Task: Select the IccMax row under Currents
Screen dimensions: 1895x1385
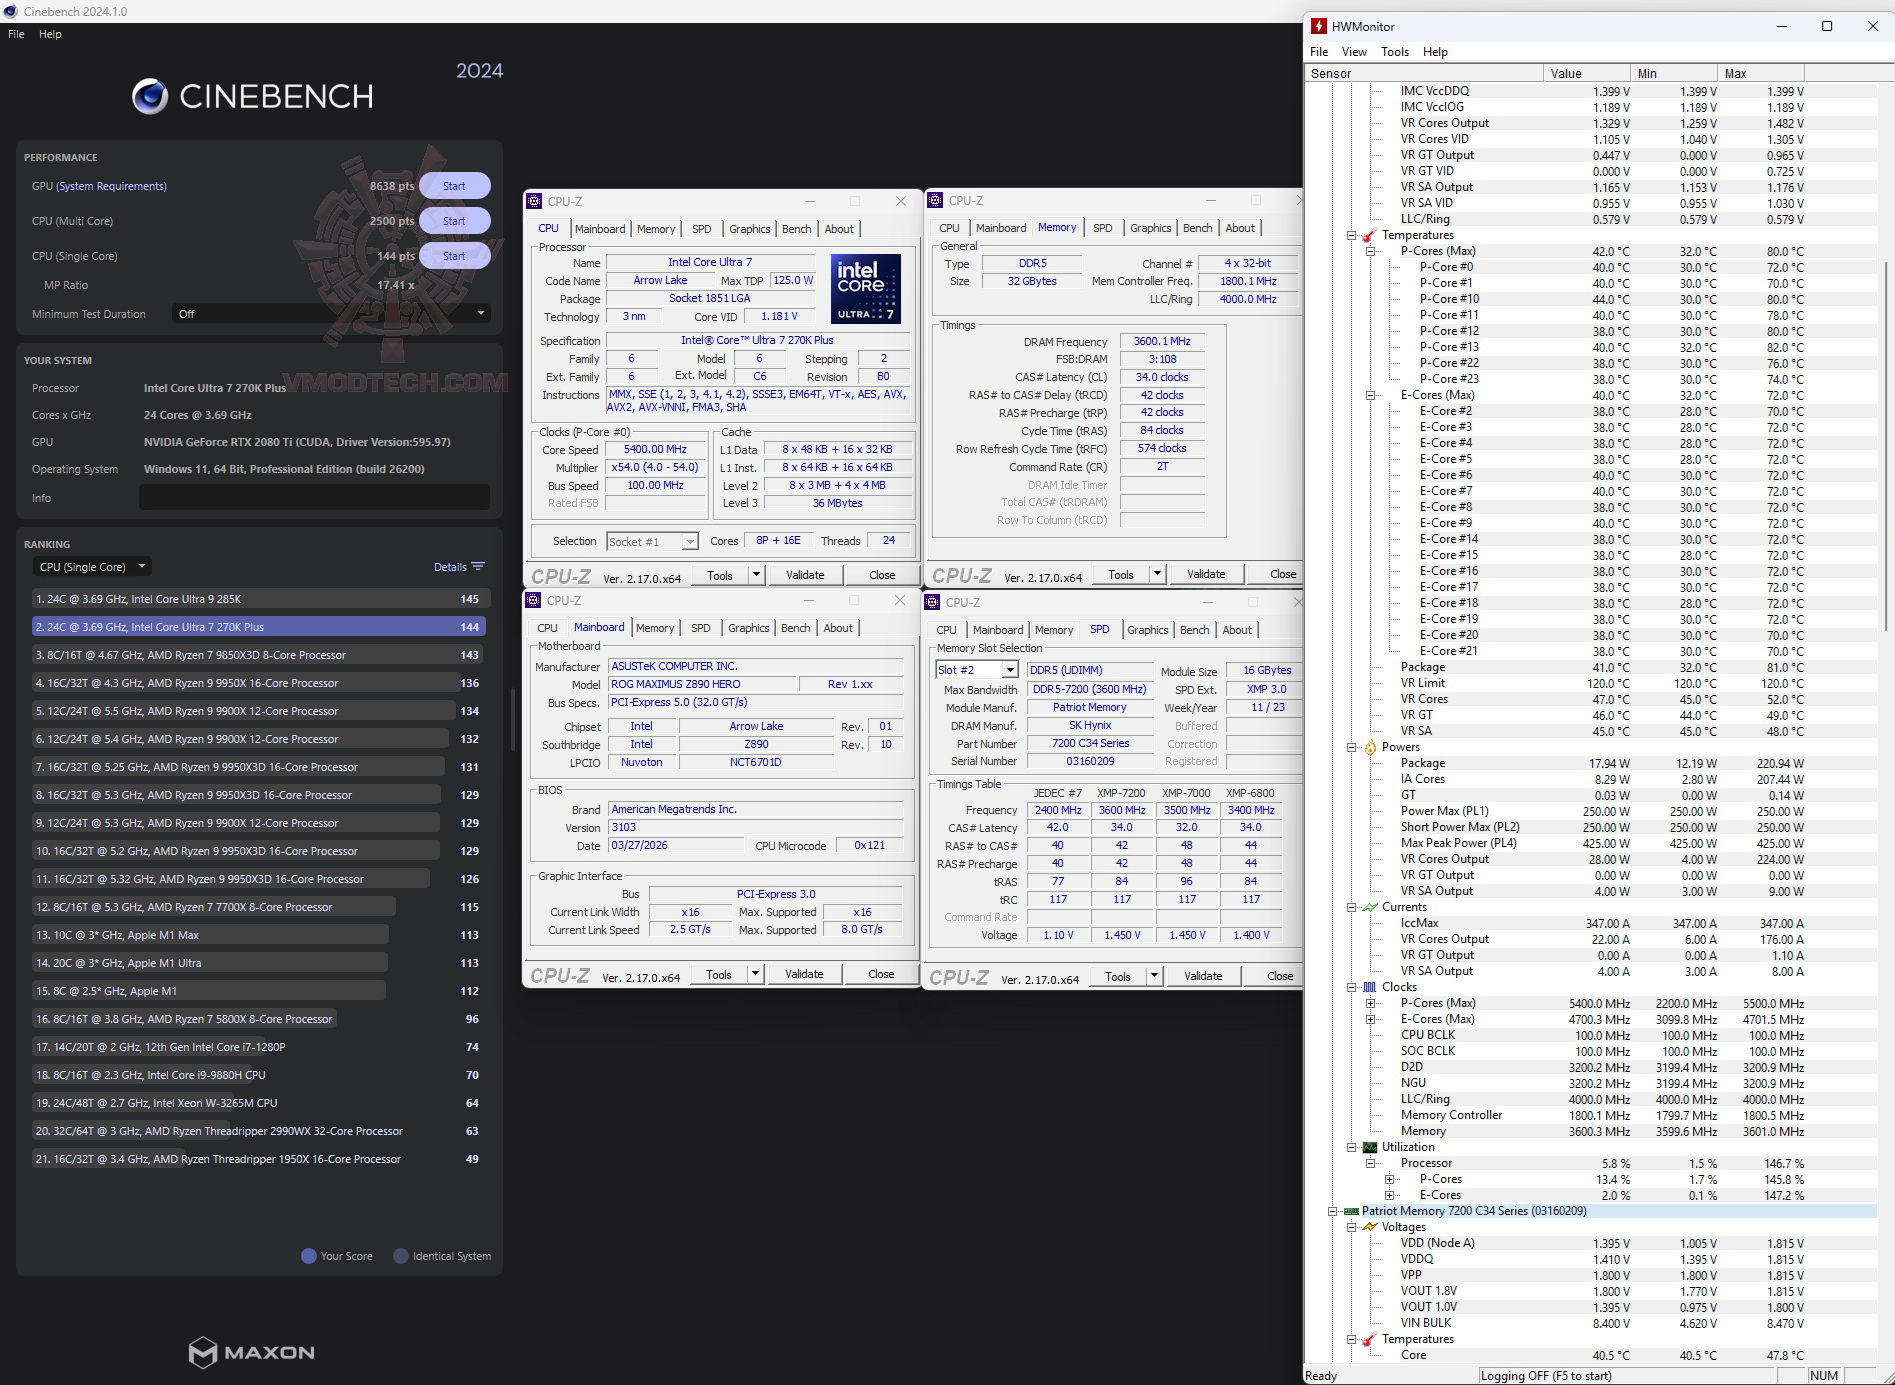Action: coord(1592,923)
